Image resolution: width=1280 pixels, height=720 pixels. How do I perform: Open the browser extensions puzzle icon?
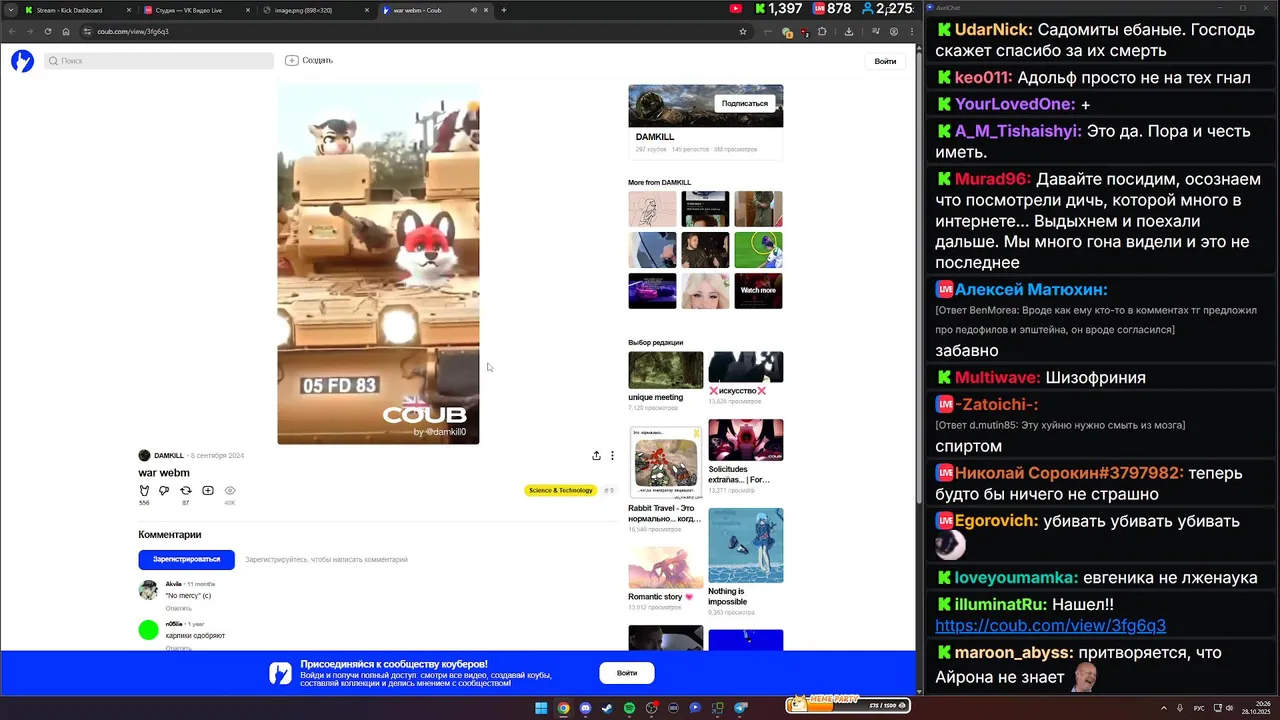coord(822,31)
